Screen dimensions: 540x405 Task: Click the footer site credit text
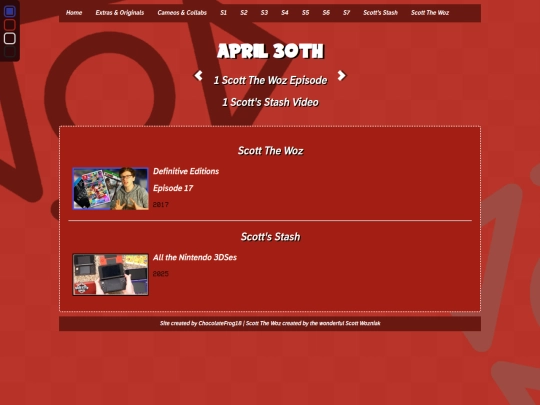coord(270,323)
